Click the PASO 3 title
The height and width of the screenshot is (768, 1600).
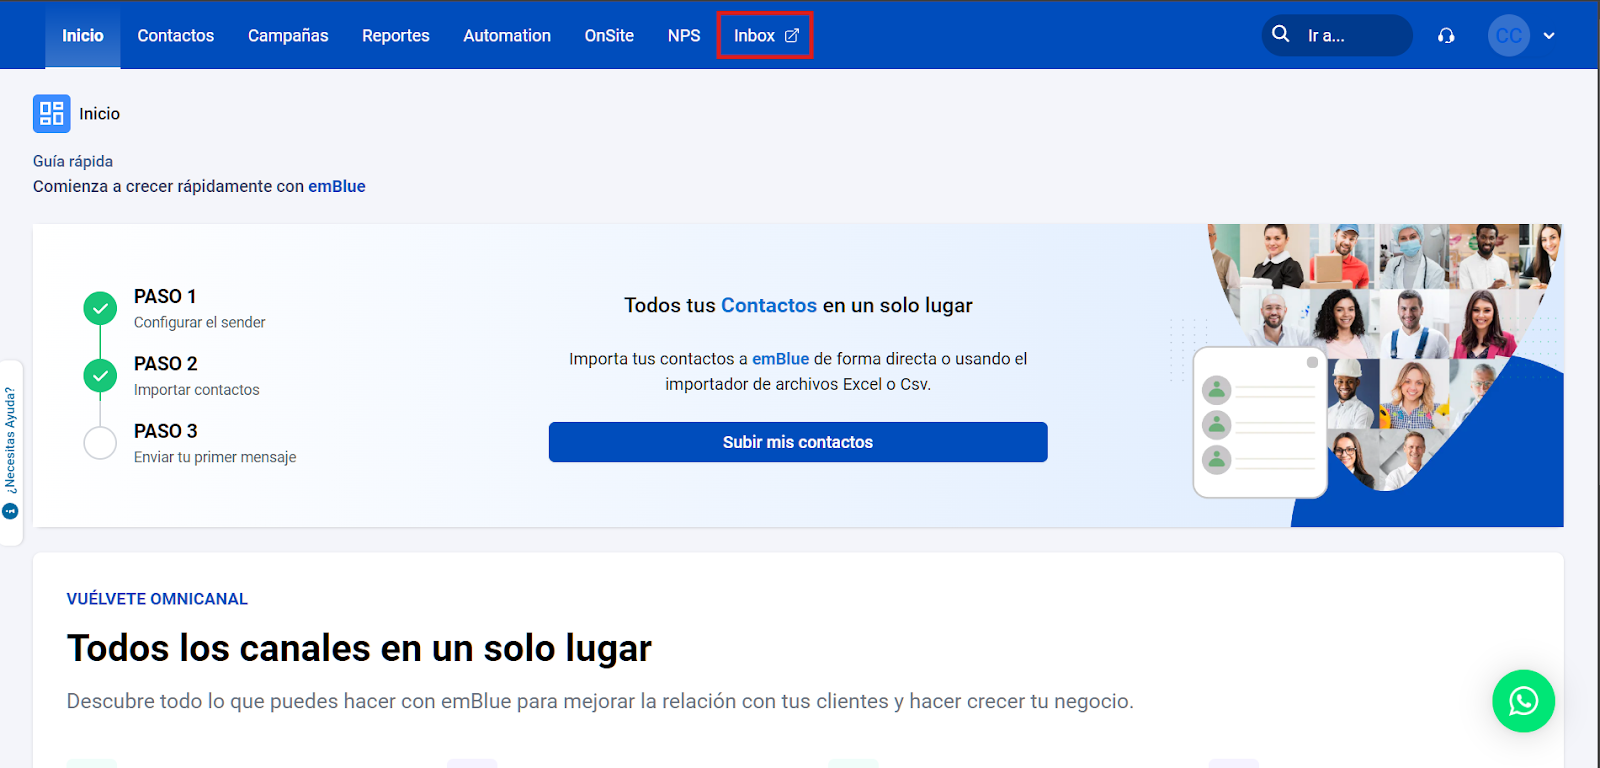click(x=166, y=431)
